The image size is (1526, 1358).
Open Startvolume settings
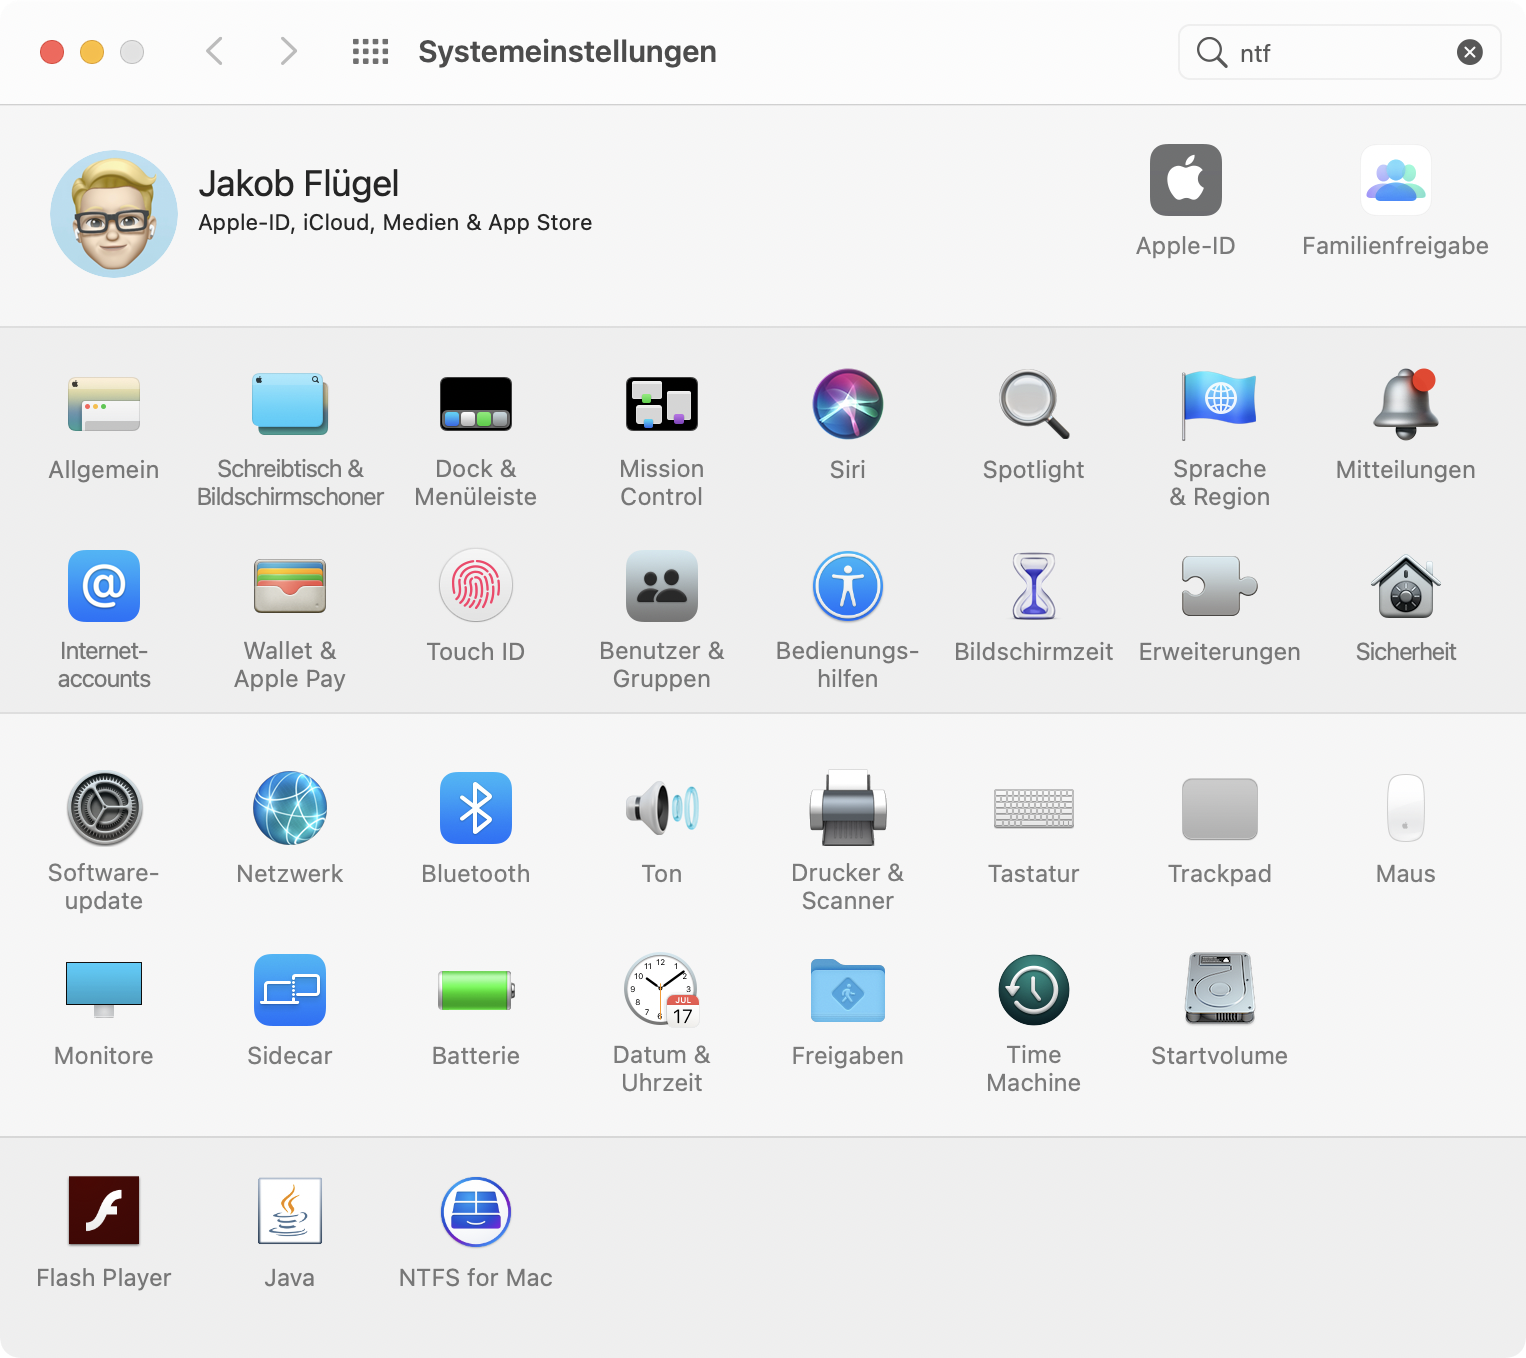[x=1219, y=990]
